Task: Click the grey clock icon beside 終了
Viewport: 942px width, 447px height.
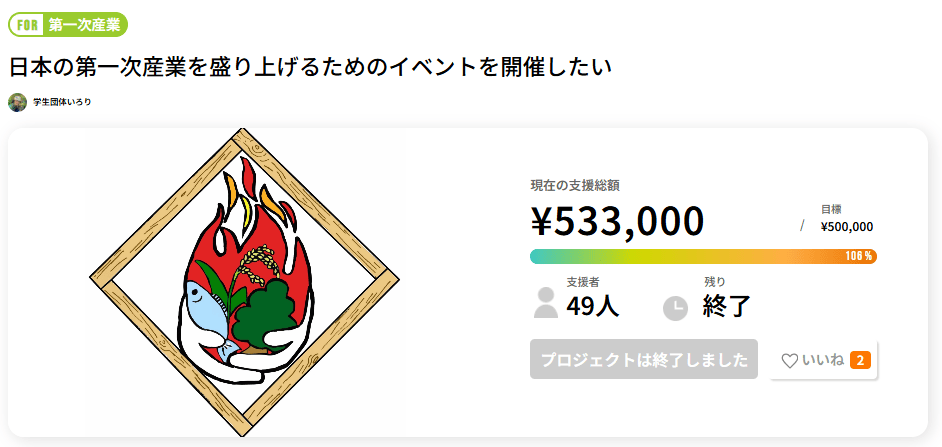Action: (x=675, y=307)
